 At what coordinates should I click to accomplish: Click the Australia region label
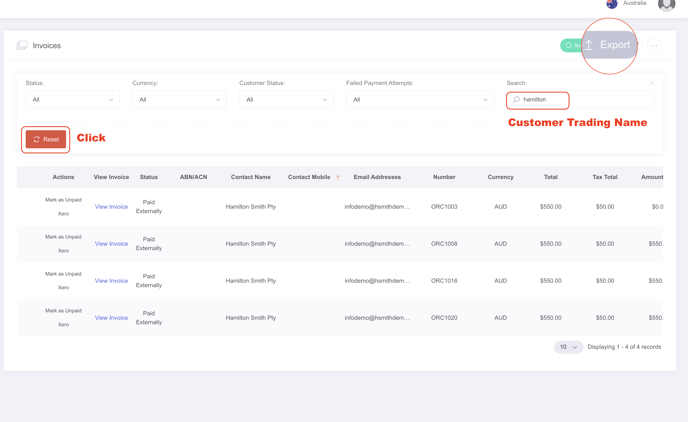[634, 3]
